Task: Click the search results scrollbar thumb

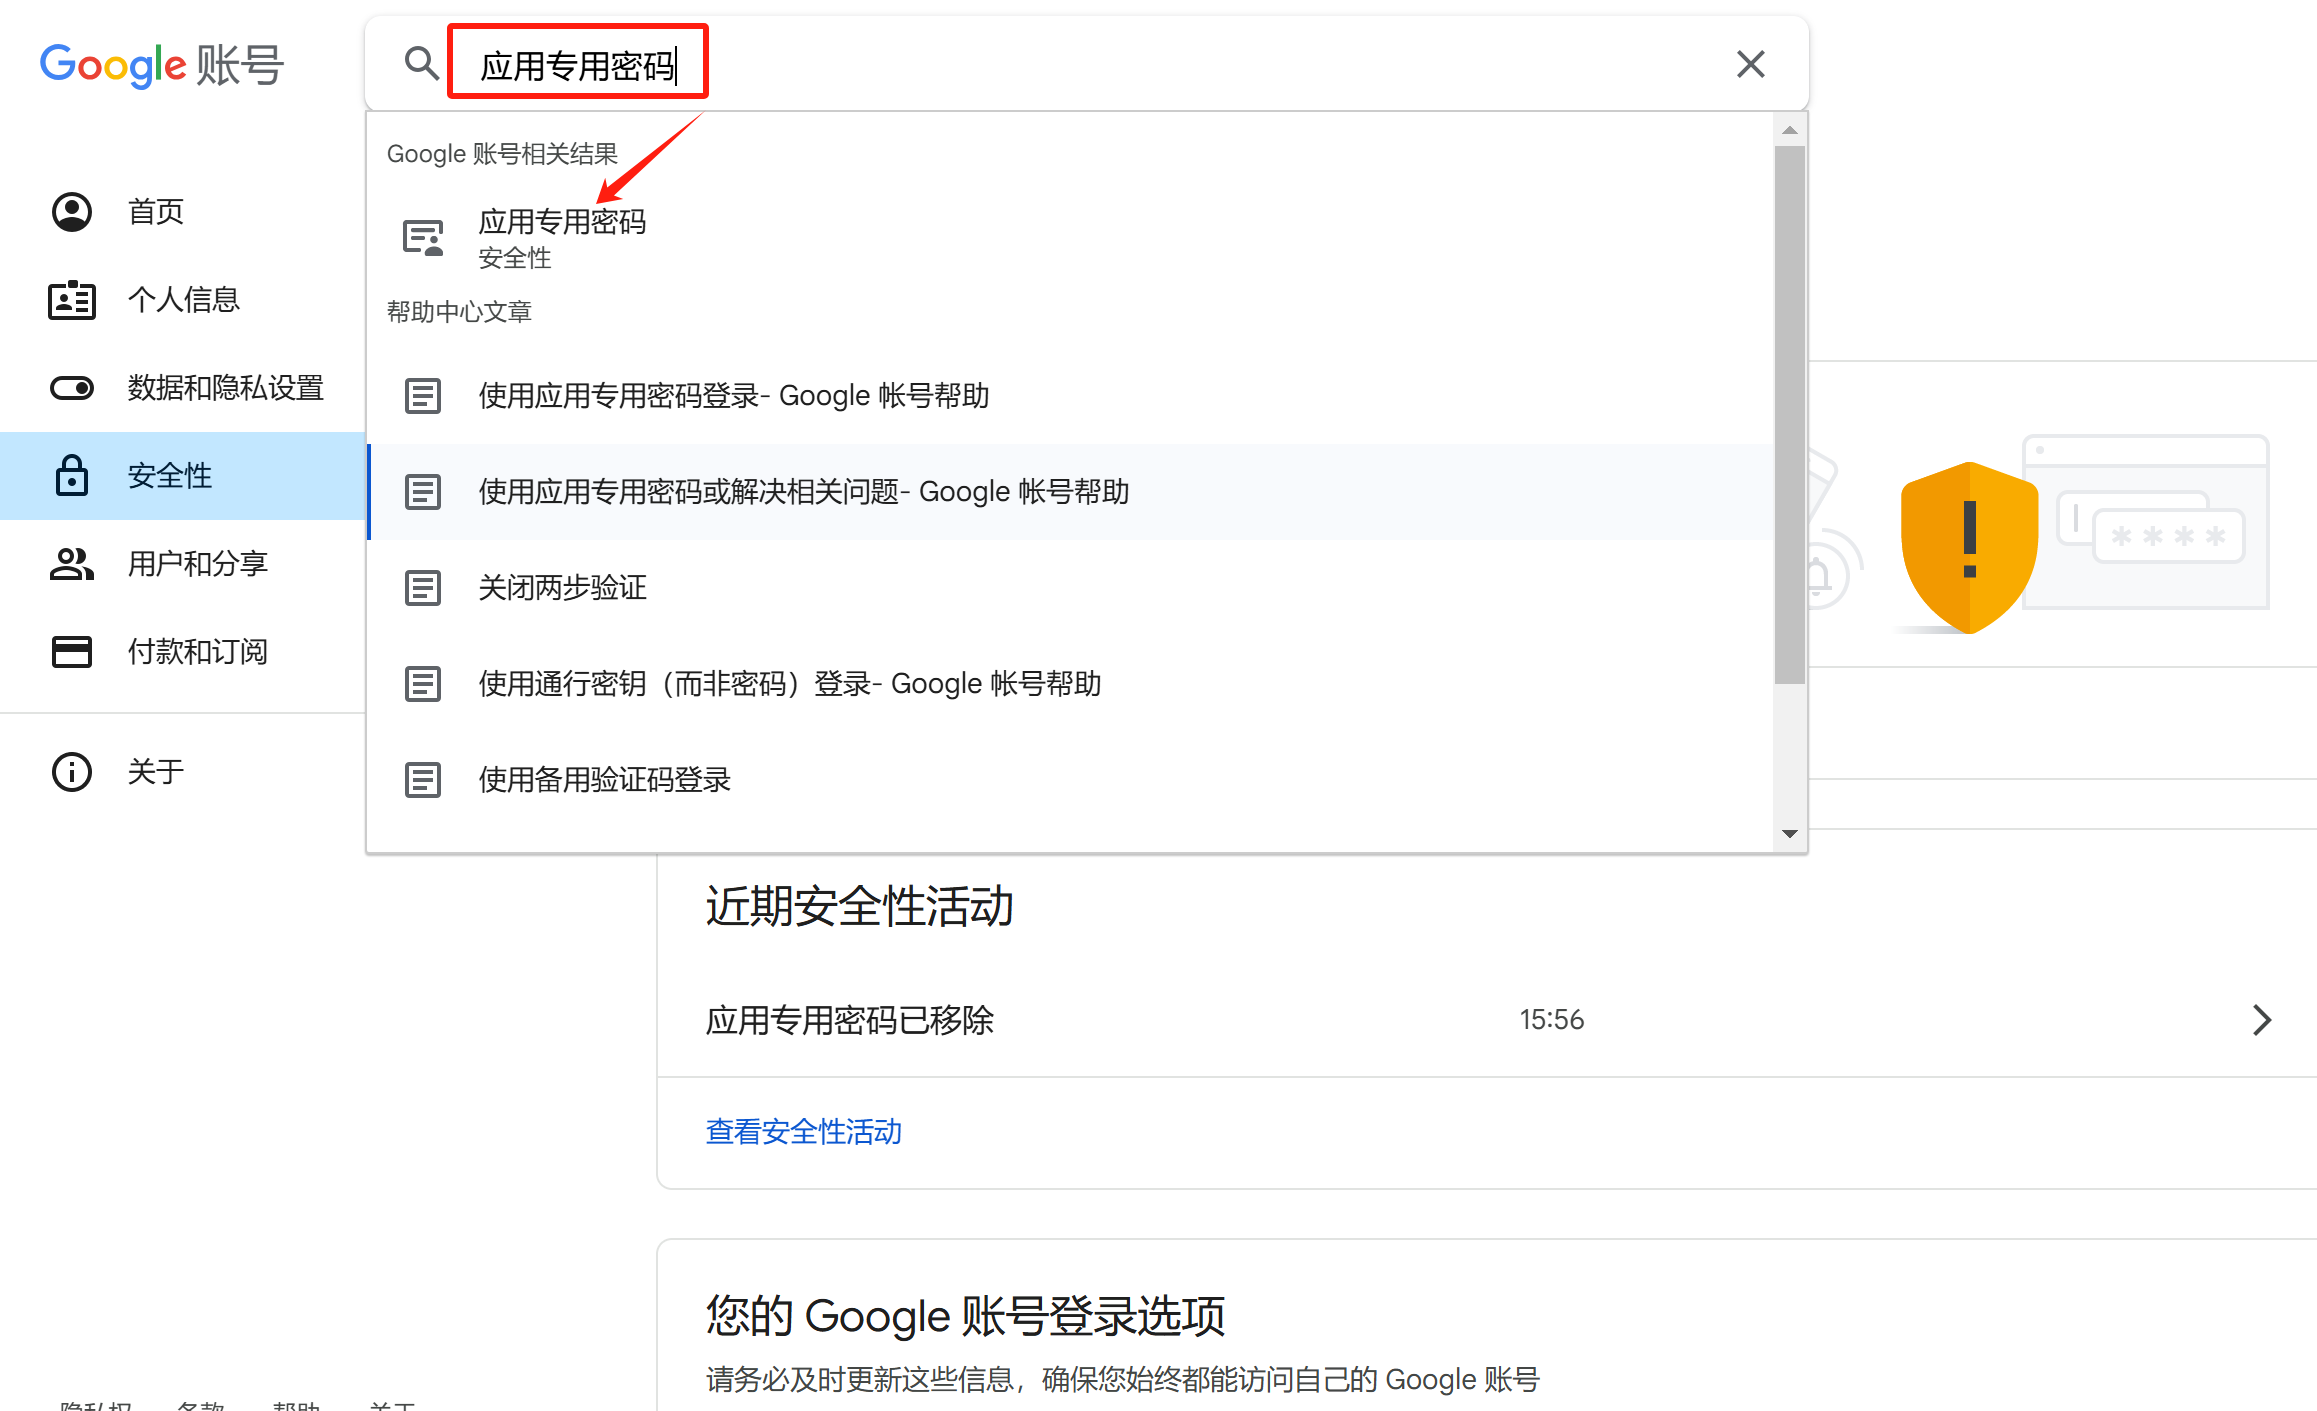Action: (1790, 415)
